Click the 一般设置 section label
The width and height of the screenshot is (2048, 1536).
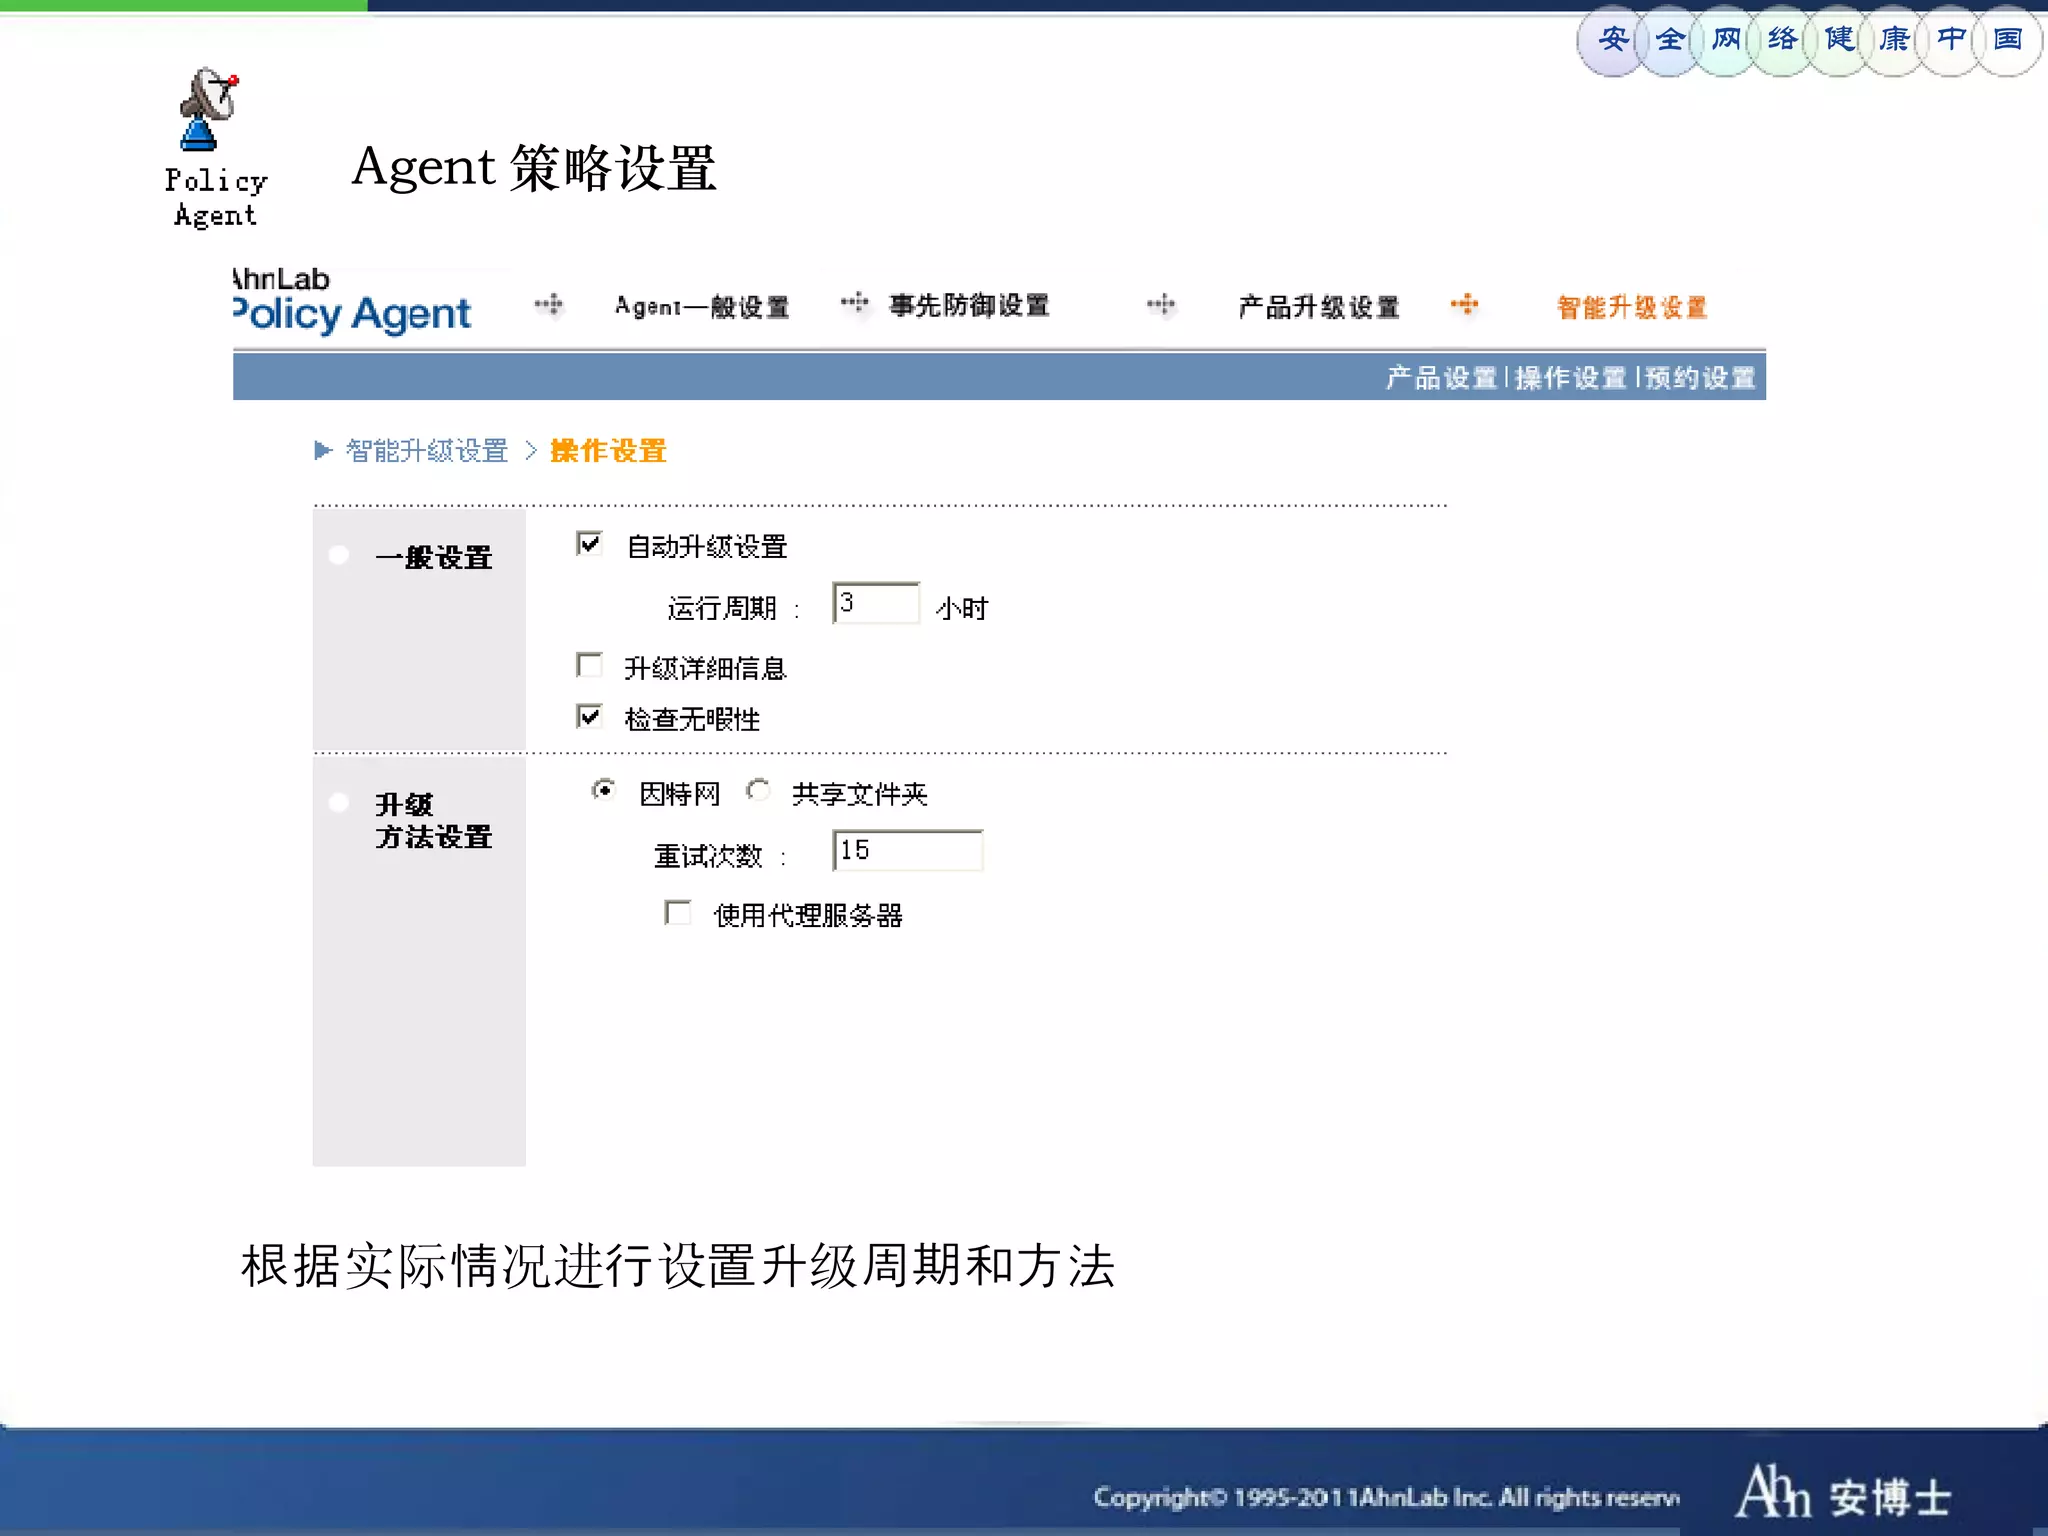[x=433, y=557]
